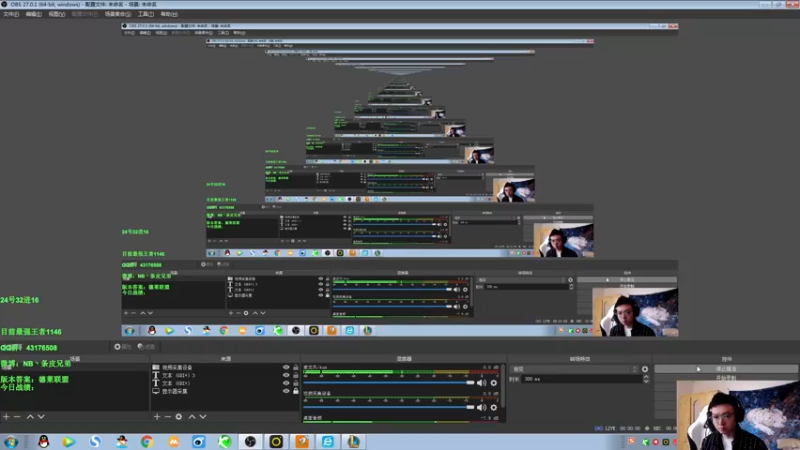Image resolution: width=800 pixels, height=450 pixels.
Task: Adjust the 麦克风/Aux volume slider
Action: (x=389, y=383)
